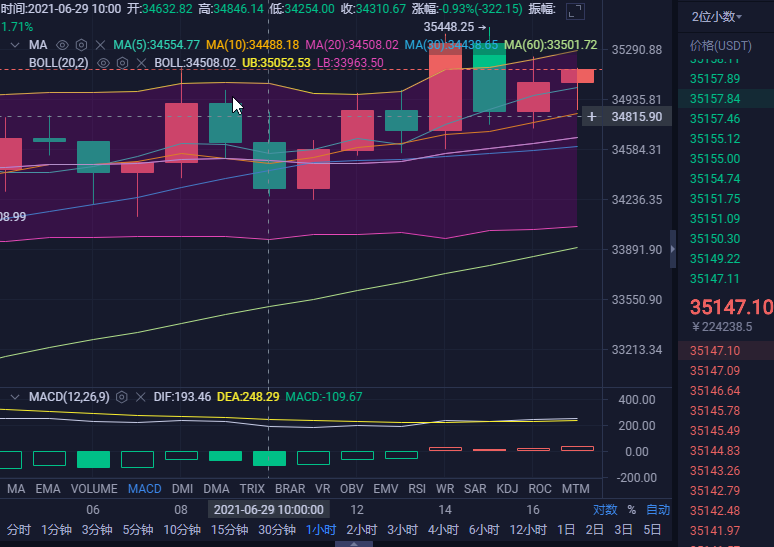Select the BRAR indicator tab
The image size is (774, 547).
pos(290,489)
